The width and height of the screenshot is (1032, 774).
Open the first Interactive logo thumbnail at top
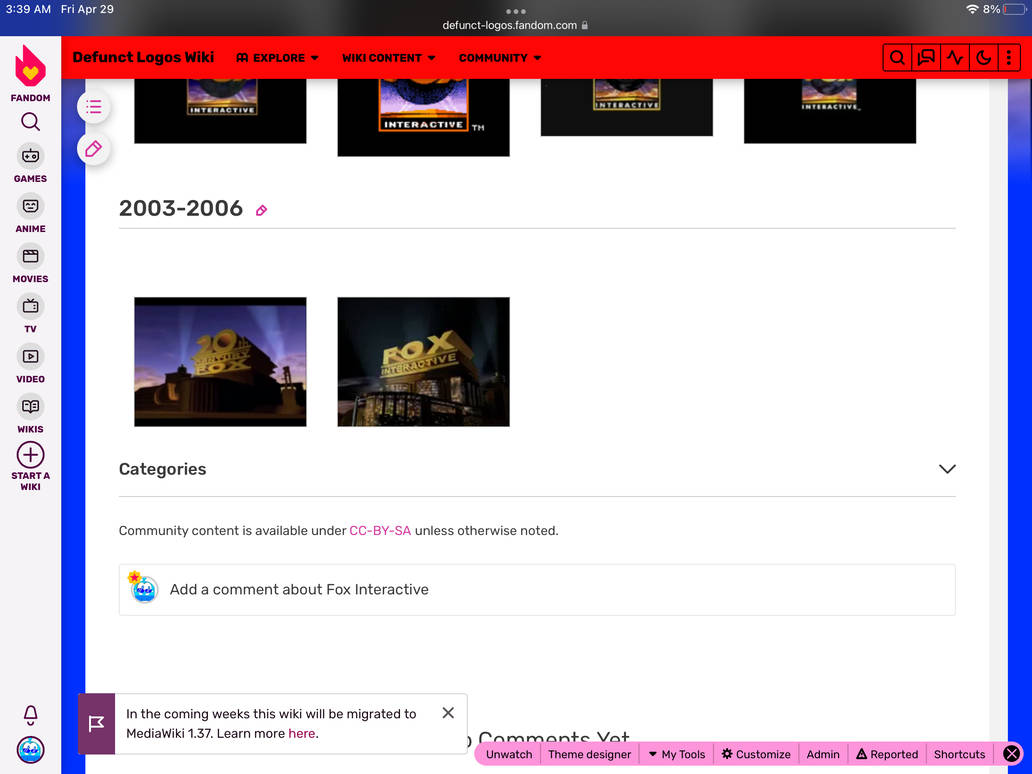(220, 111)
